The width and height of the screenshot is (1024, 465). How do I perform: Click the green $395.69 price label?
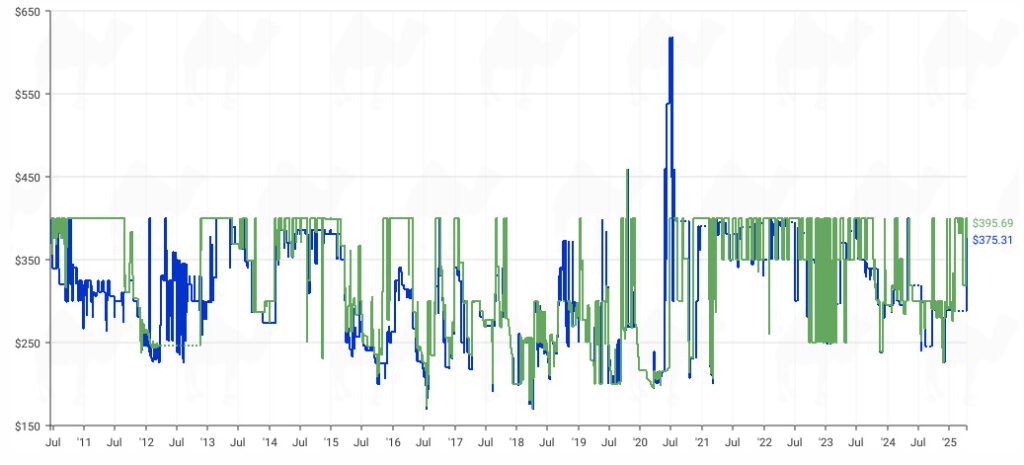(992, 222)
